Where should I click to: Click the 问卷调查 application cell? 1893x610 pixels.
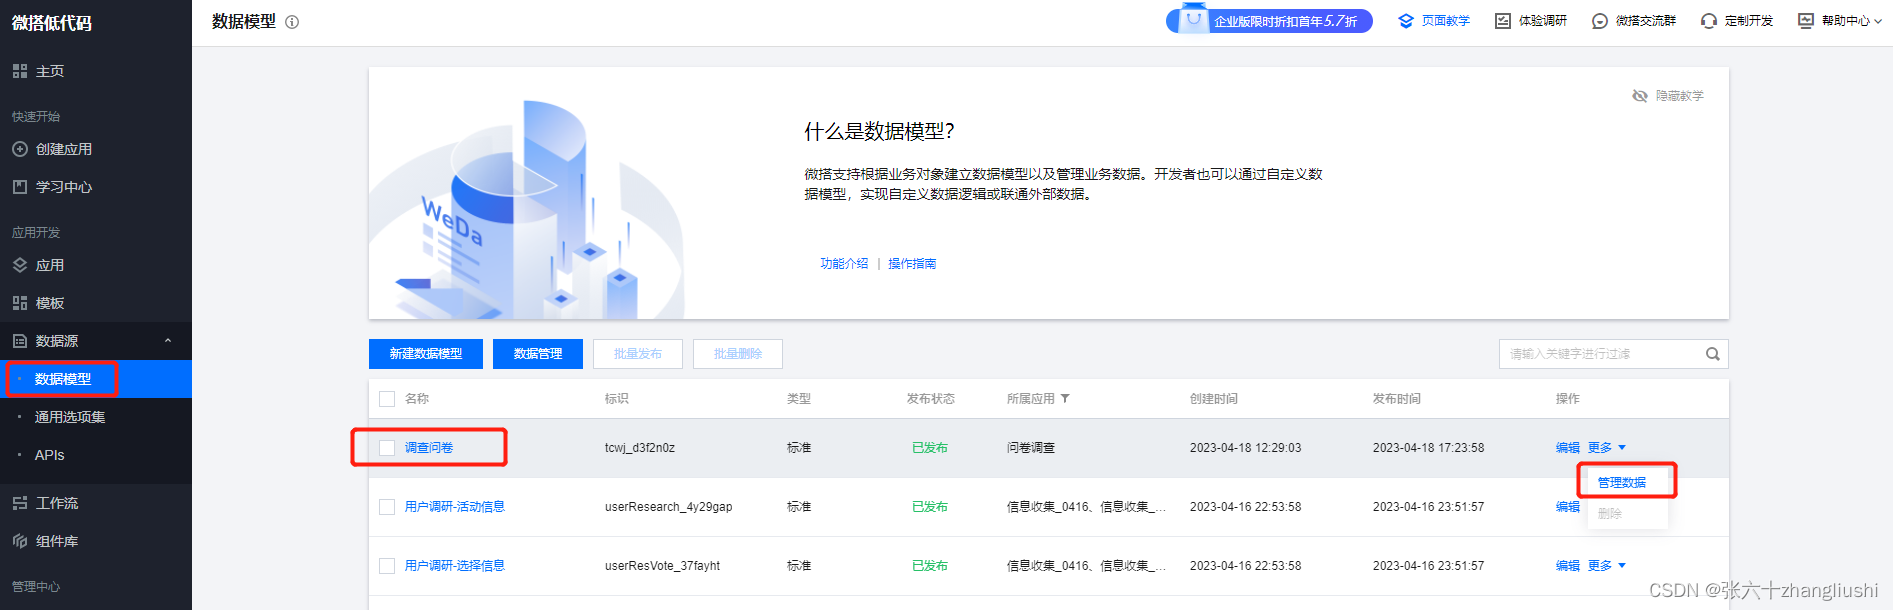click(1031, 448)
